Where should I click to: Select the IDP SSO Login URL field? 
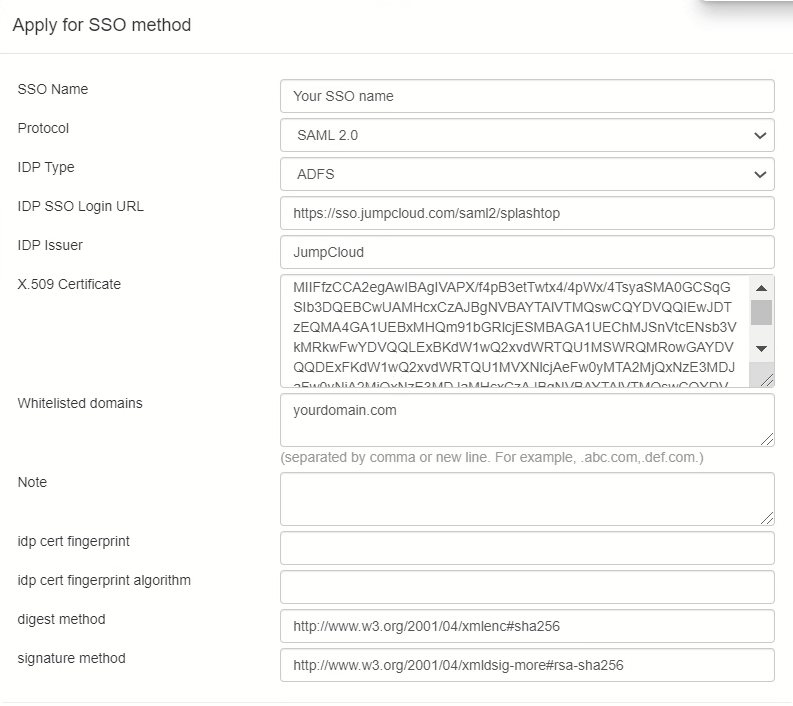527,213
